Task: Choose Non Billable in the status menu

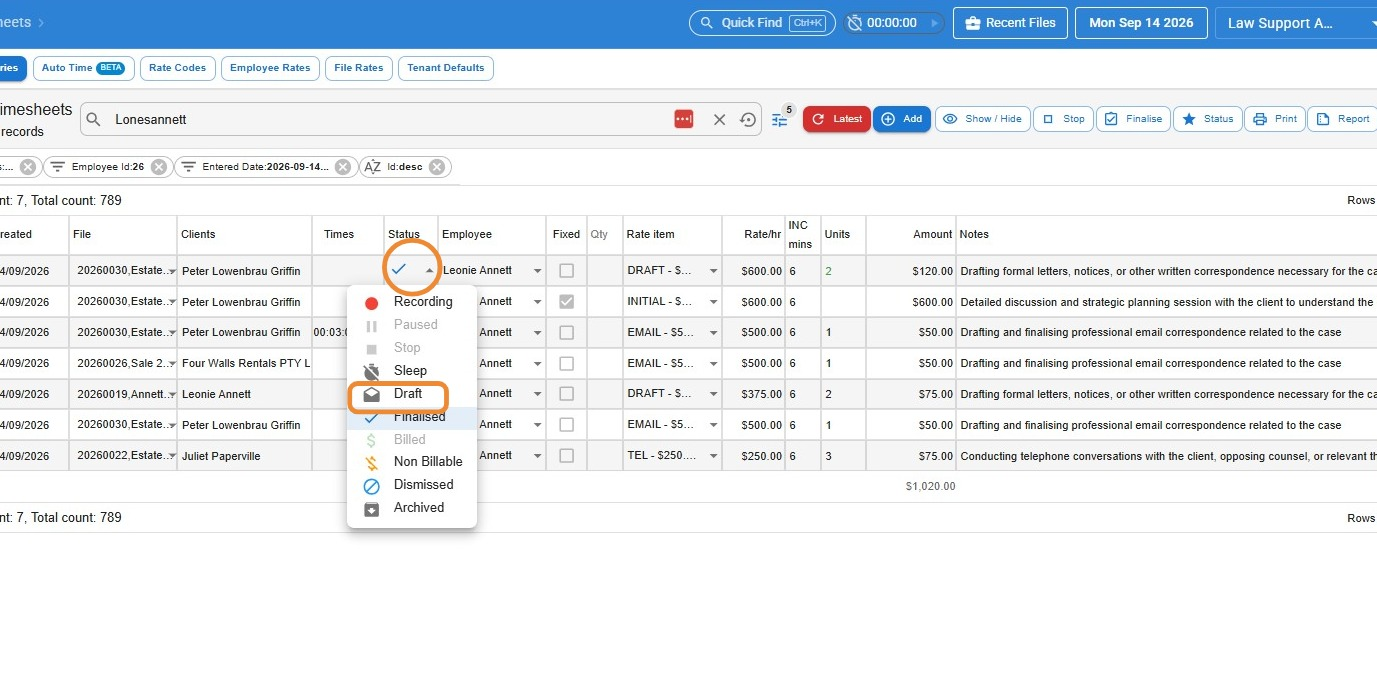Action: 412,462
